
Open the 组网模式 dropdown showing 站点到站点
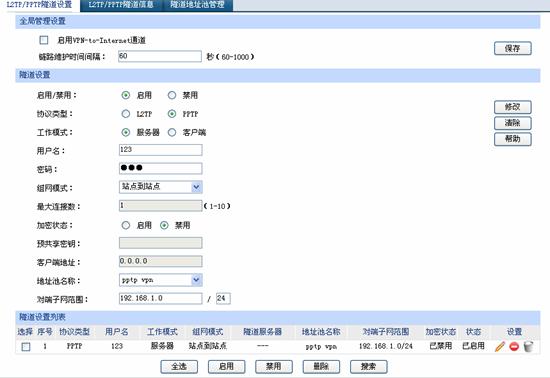[x=161, y=187]
